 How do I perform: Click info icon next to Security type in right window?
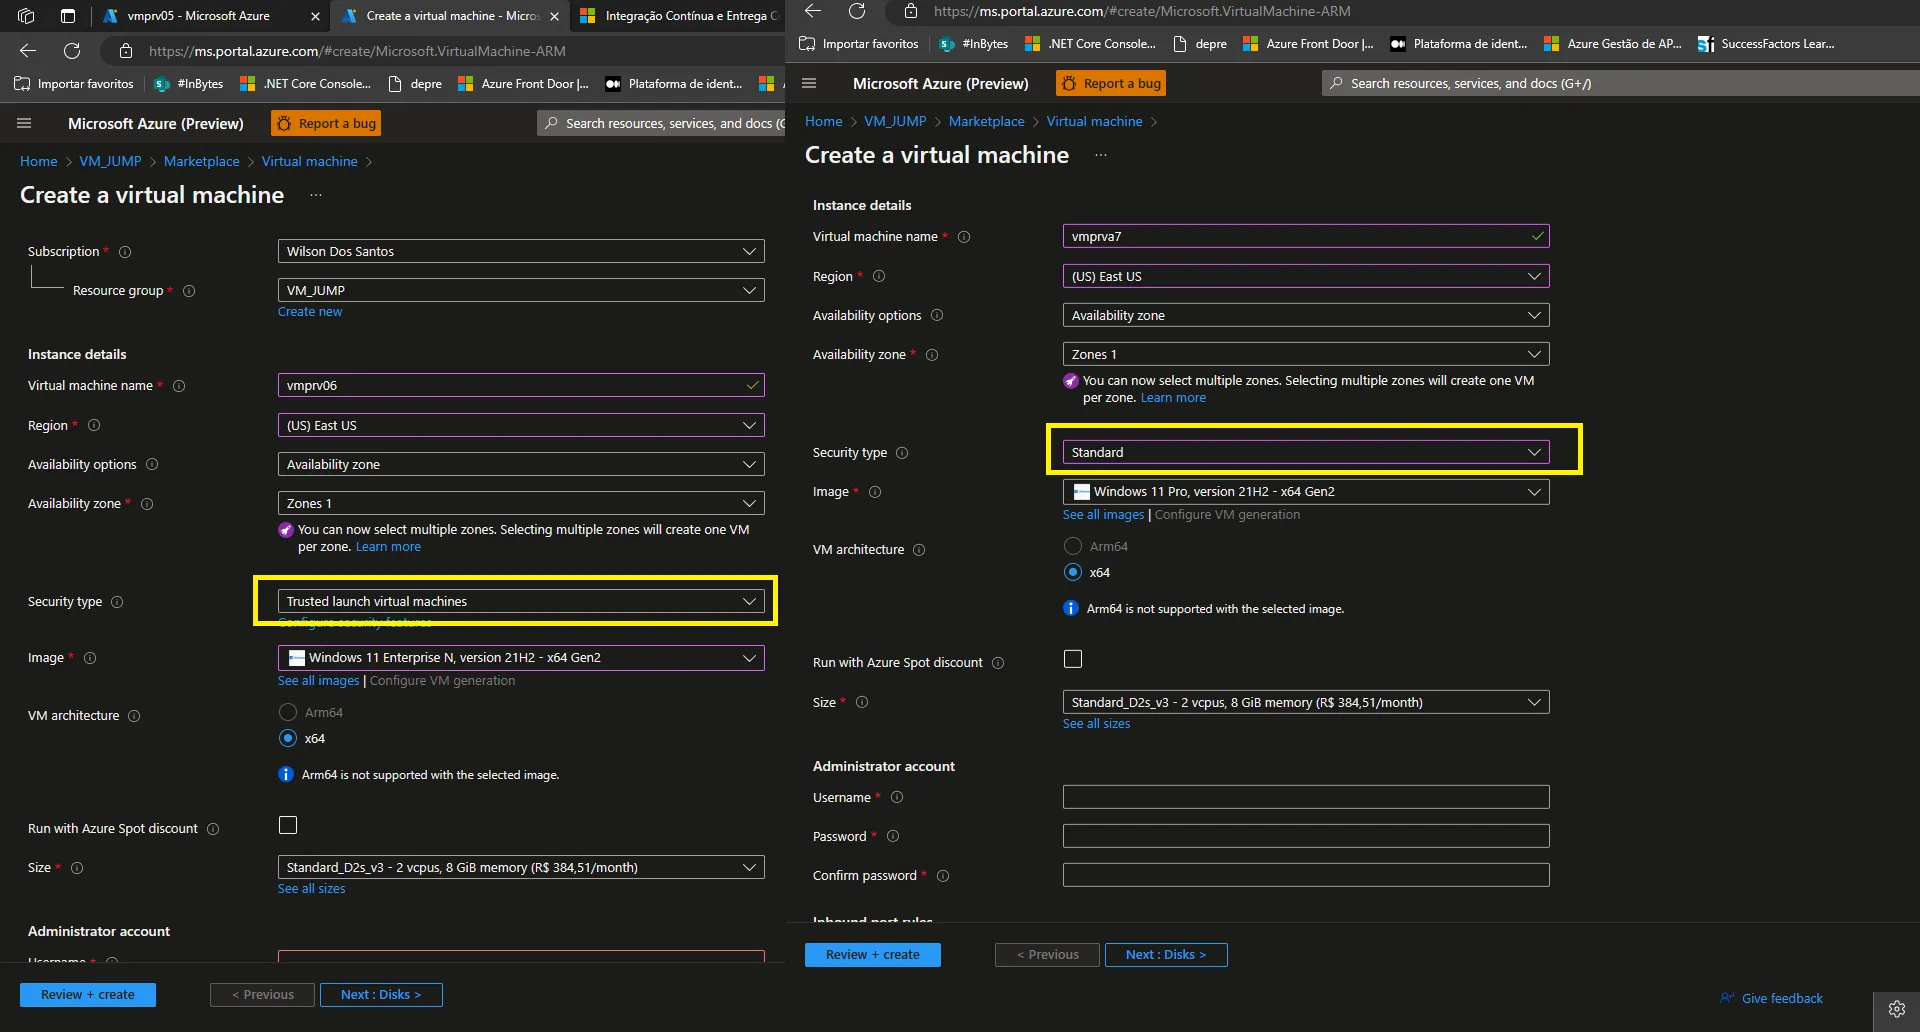point(902,453)
